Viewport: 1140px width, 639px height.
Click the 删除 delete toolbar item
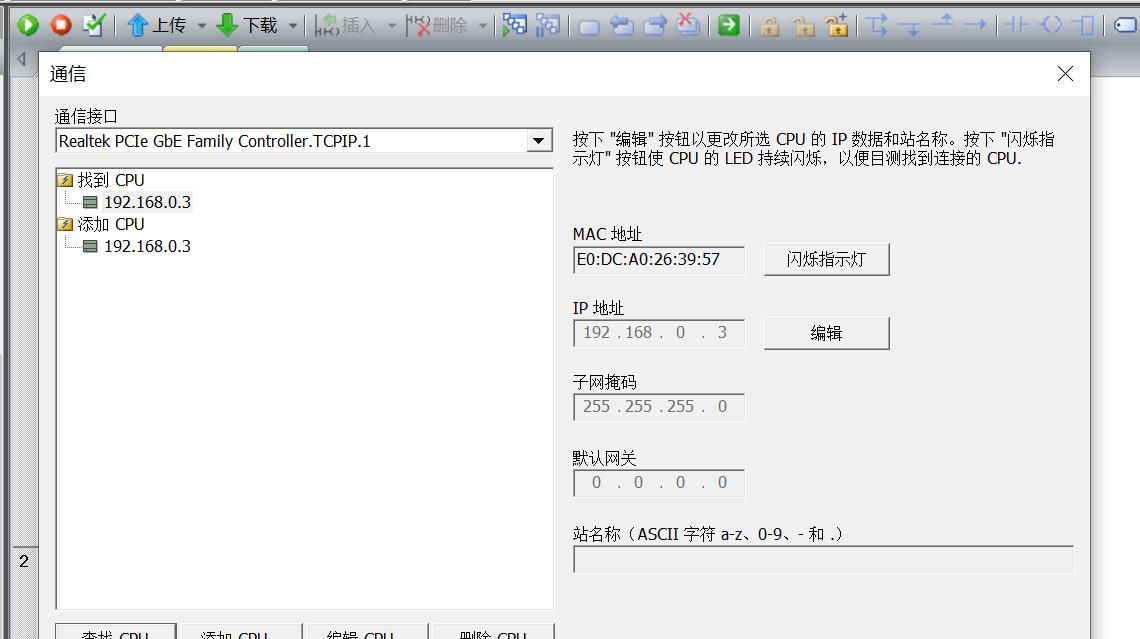click(x=438, y=24)
